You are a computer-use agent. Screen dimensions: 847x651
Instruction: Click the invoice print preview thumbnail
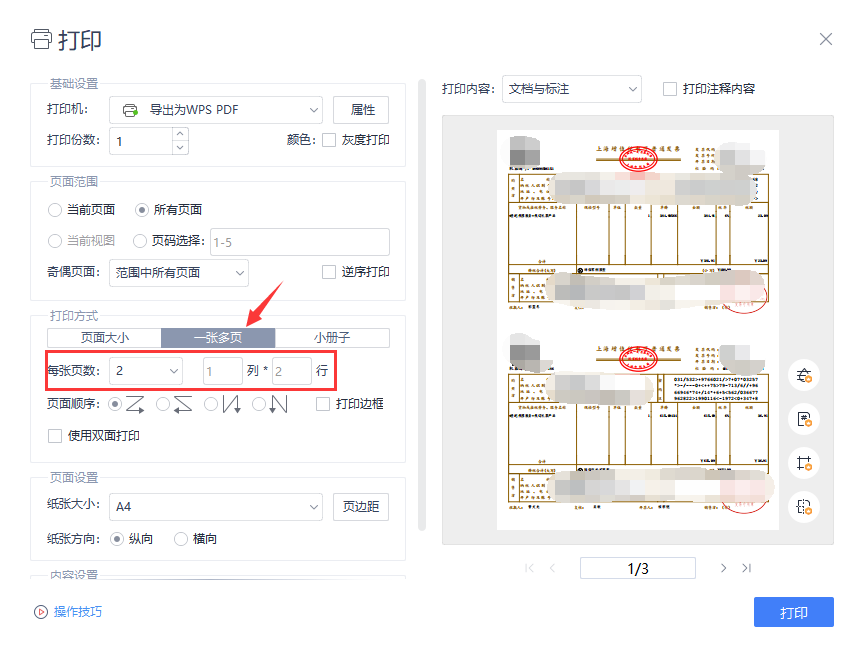click(638, 330)
